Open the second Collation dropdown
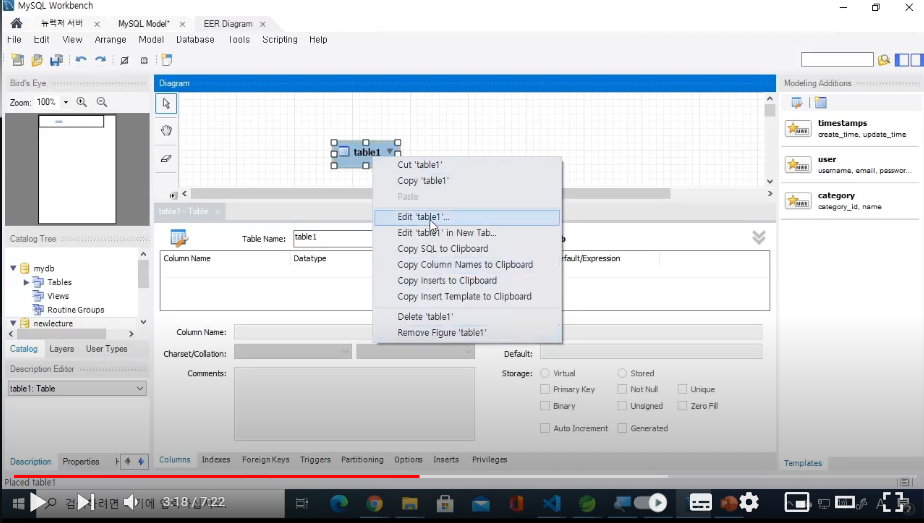This screenshot has height=523, width=924. (x=415, y=352)
